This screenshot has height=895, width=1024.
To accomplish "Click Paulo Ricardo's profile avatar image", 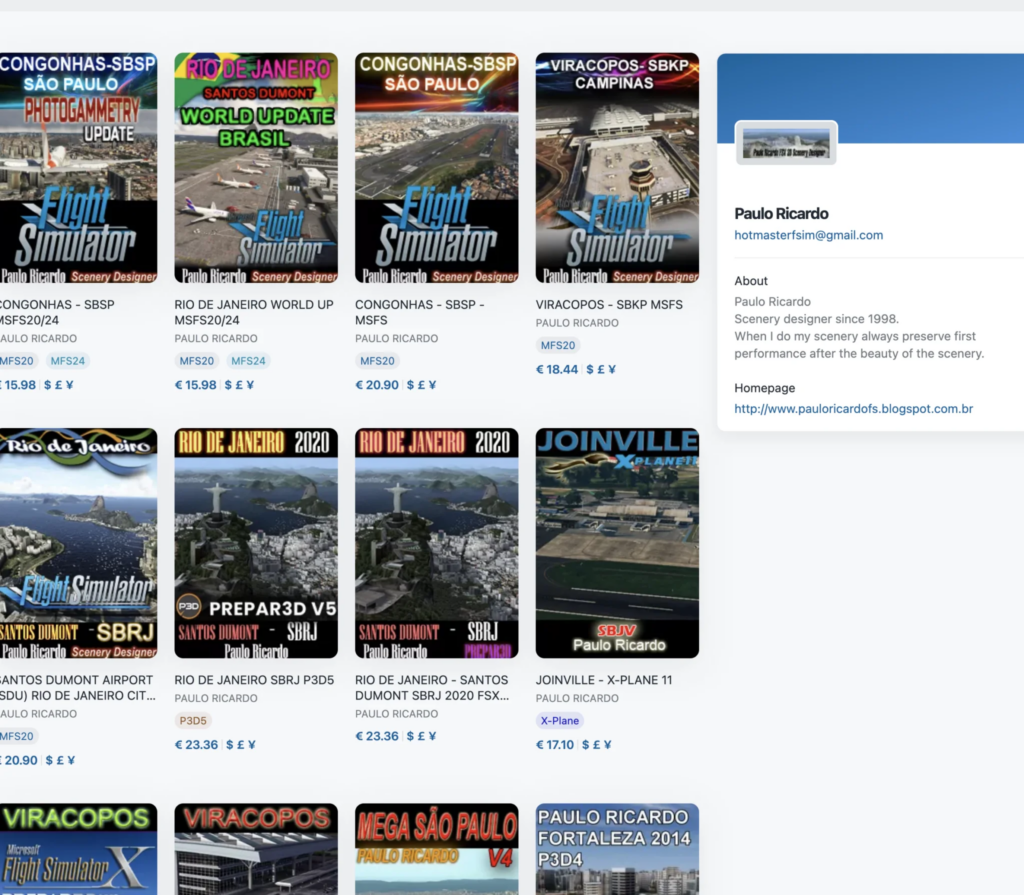I will point(786,143).
